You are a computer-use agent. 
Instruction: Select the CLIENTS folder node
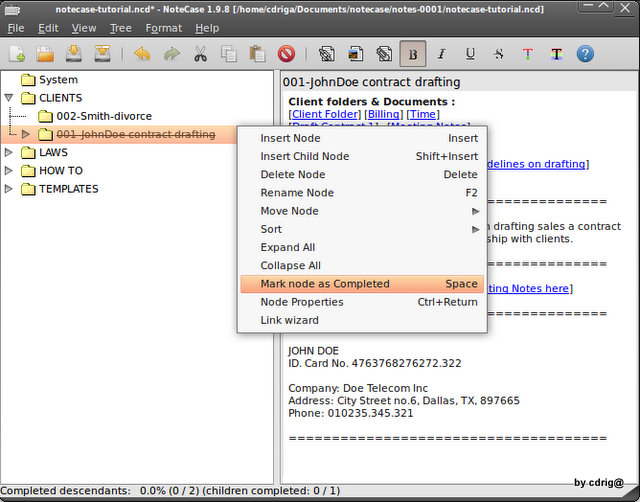(x=60, y=98)
